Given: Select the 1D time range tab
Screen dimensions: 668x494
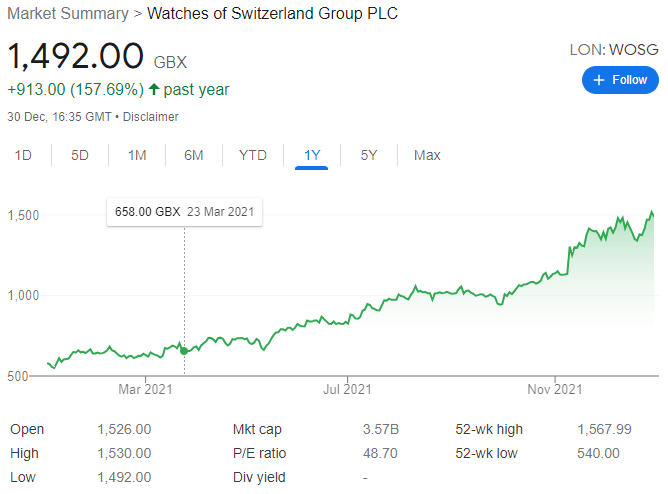Looking at the screenshot, I should tap(23, 155).
